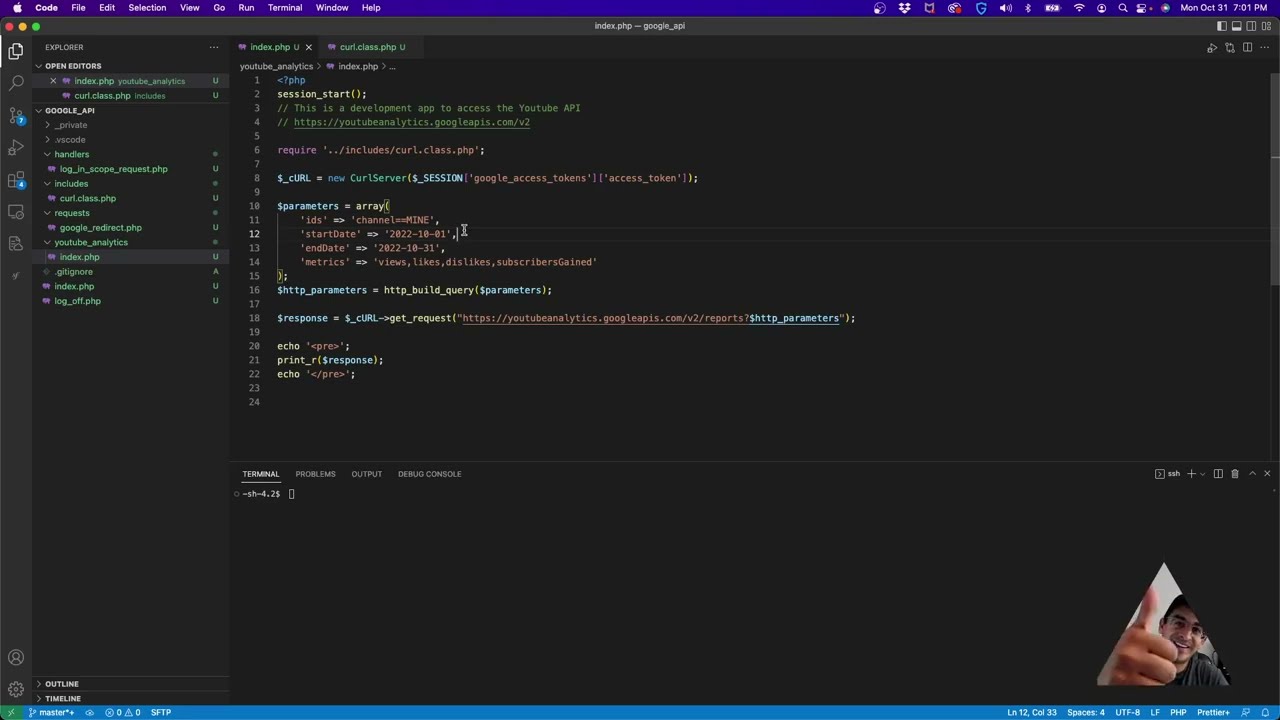Click the kill terminal trash icon
This screenshot has height=720, width=1280.
click(1235, 474)
